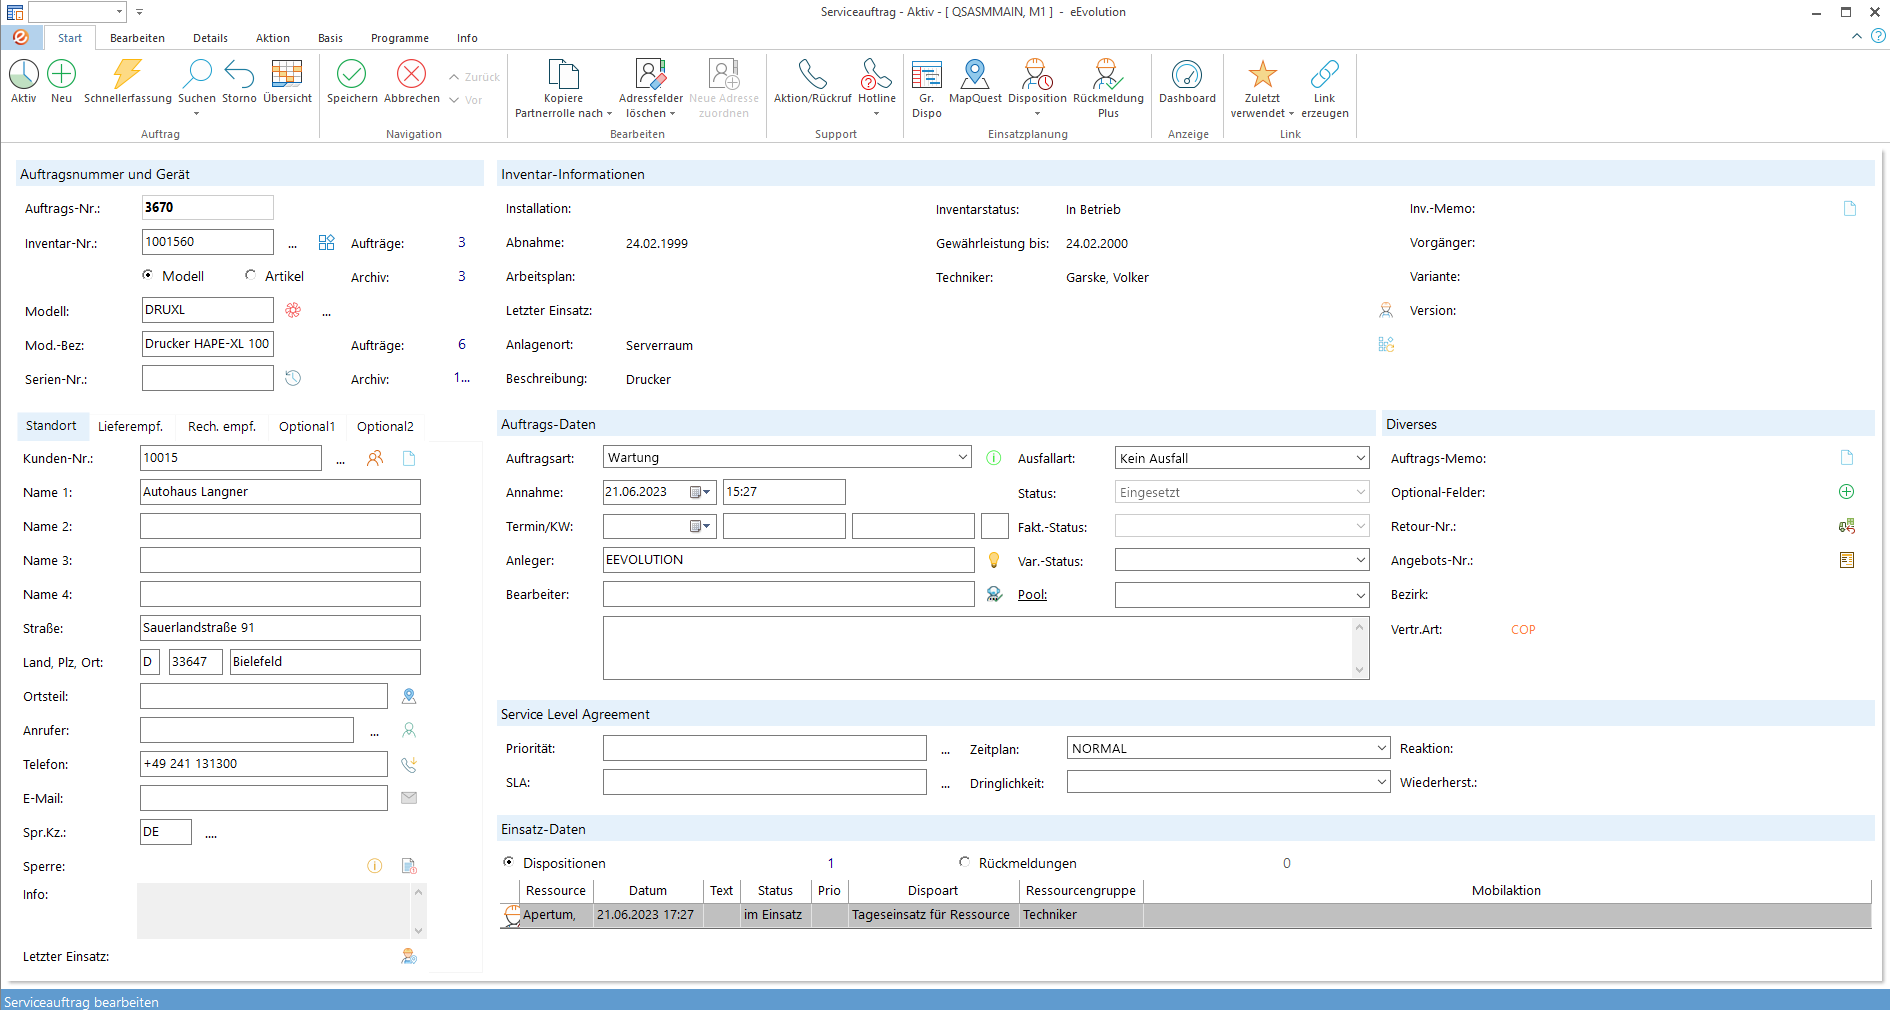Click Adressfelder löschen icon
1890x1010 pixels.
(x=651, y=74)
